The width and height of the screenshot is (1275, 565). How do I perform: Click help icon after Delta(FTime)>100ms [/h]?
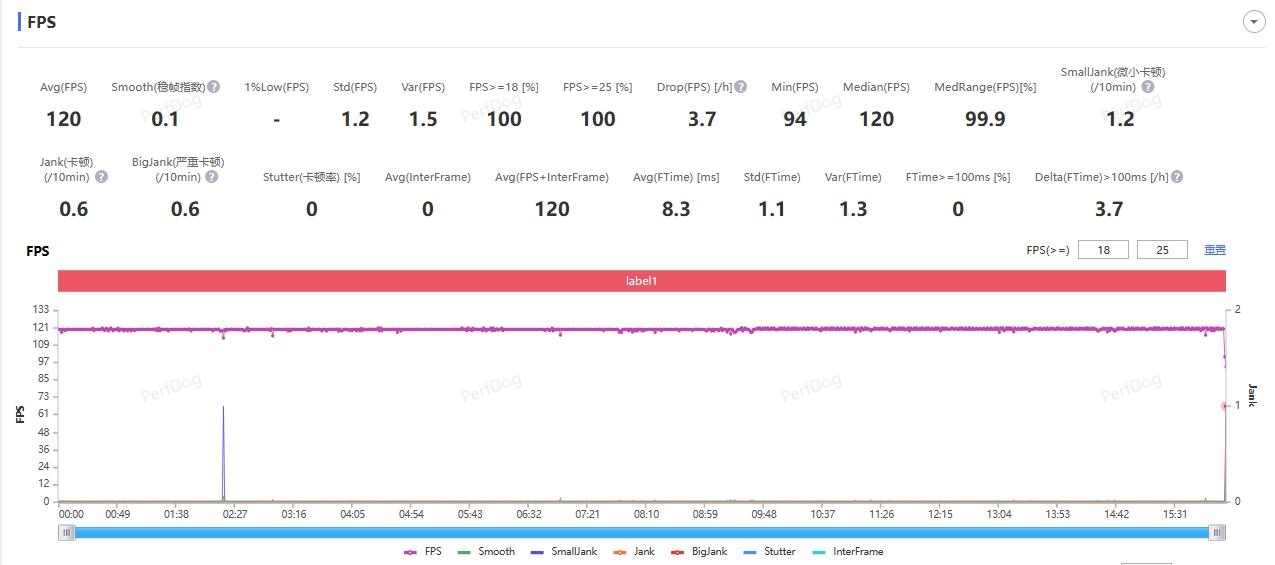pos(1177,177)
